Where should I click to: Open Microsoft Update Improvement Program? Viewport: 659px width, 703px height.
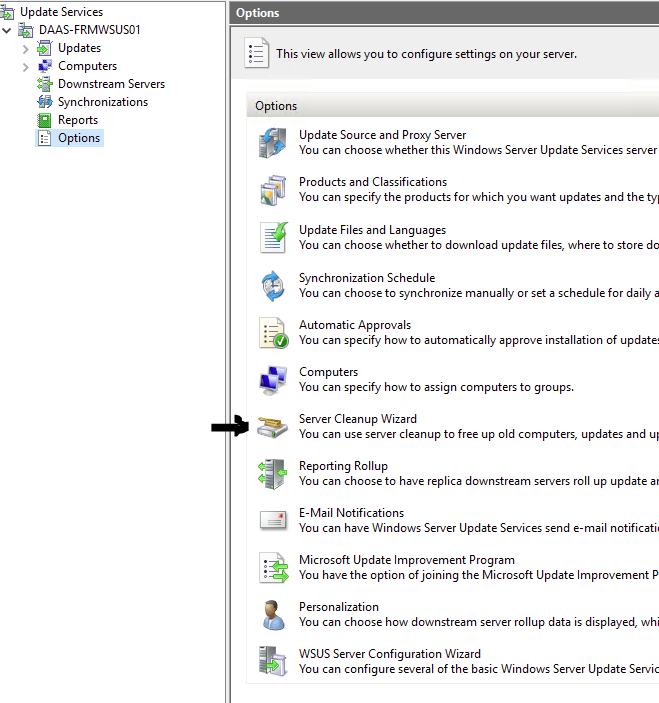(407, 560)
